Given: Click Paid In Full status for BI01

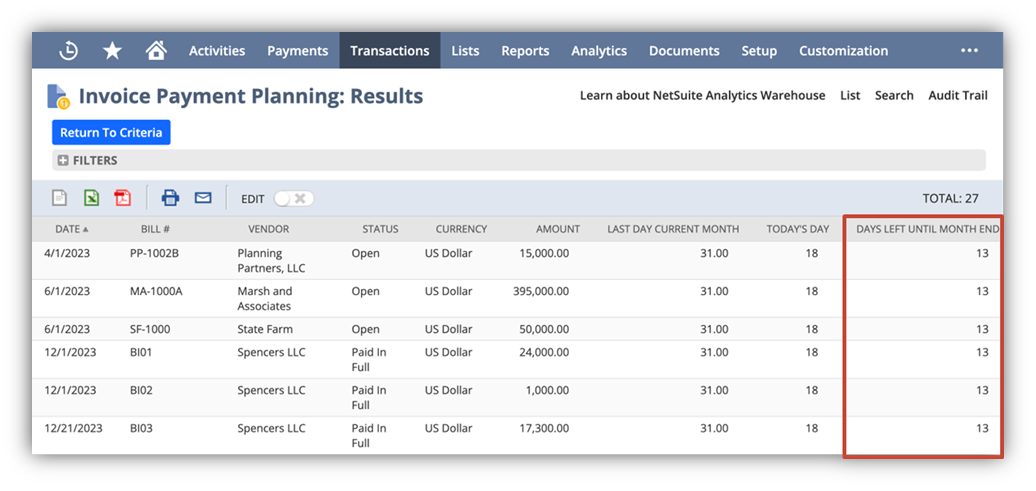Looking at the screenshot, I should [369, 359].
